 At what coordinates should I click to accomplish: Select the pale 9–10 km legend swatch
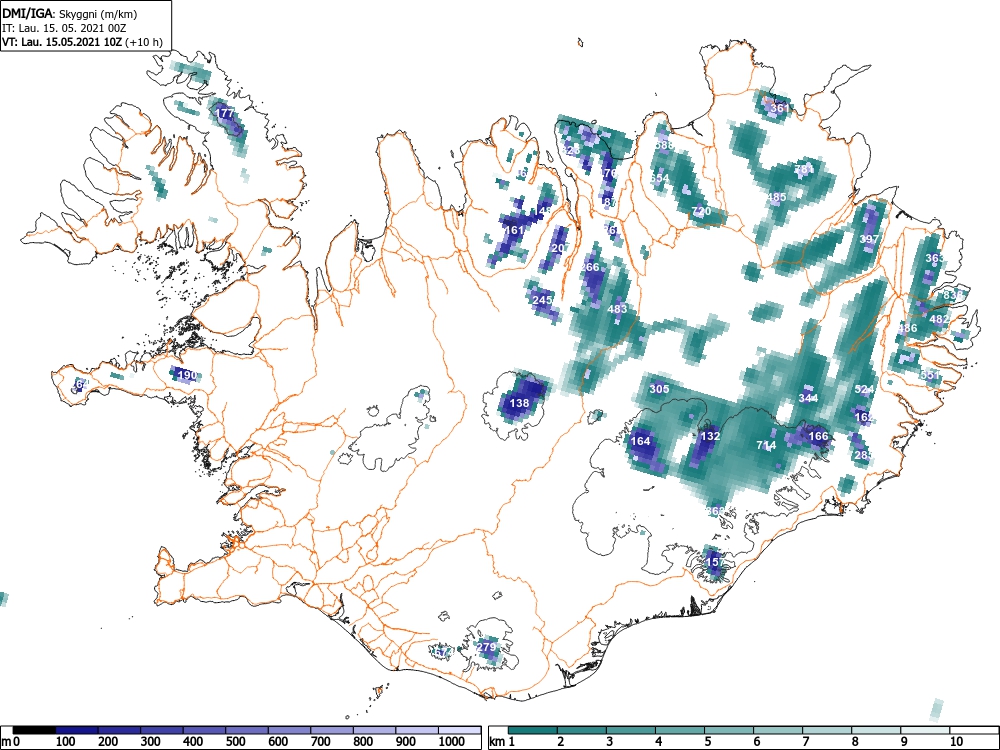click(925, 730)
